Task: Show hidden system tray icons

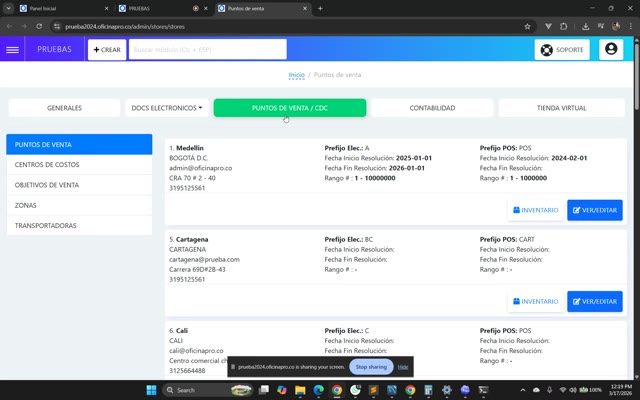Action: tap(523, 390)
